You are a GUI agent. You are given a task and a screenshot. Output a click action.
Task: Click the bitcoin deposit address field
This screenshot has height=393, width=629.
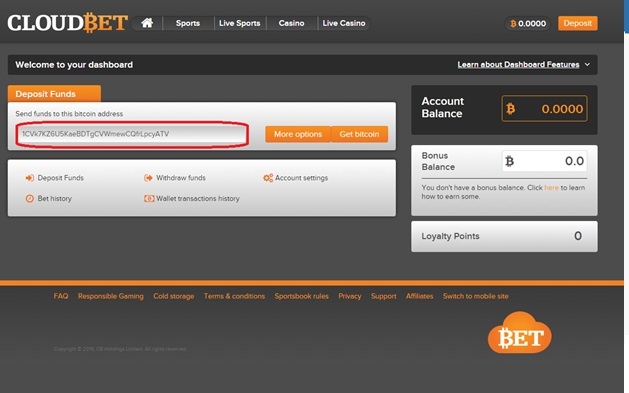click(132, 134)
